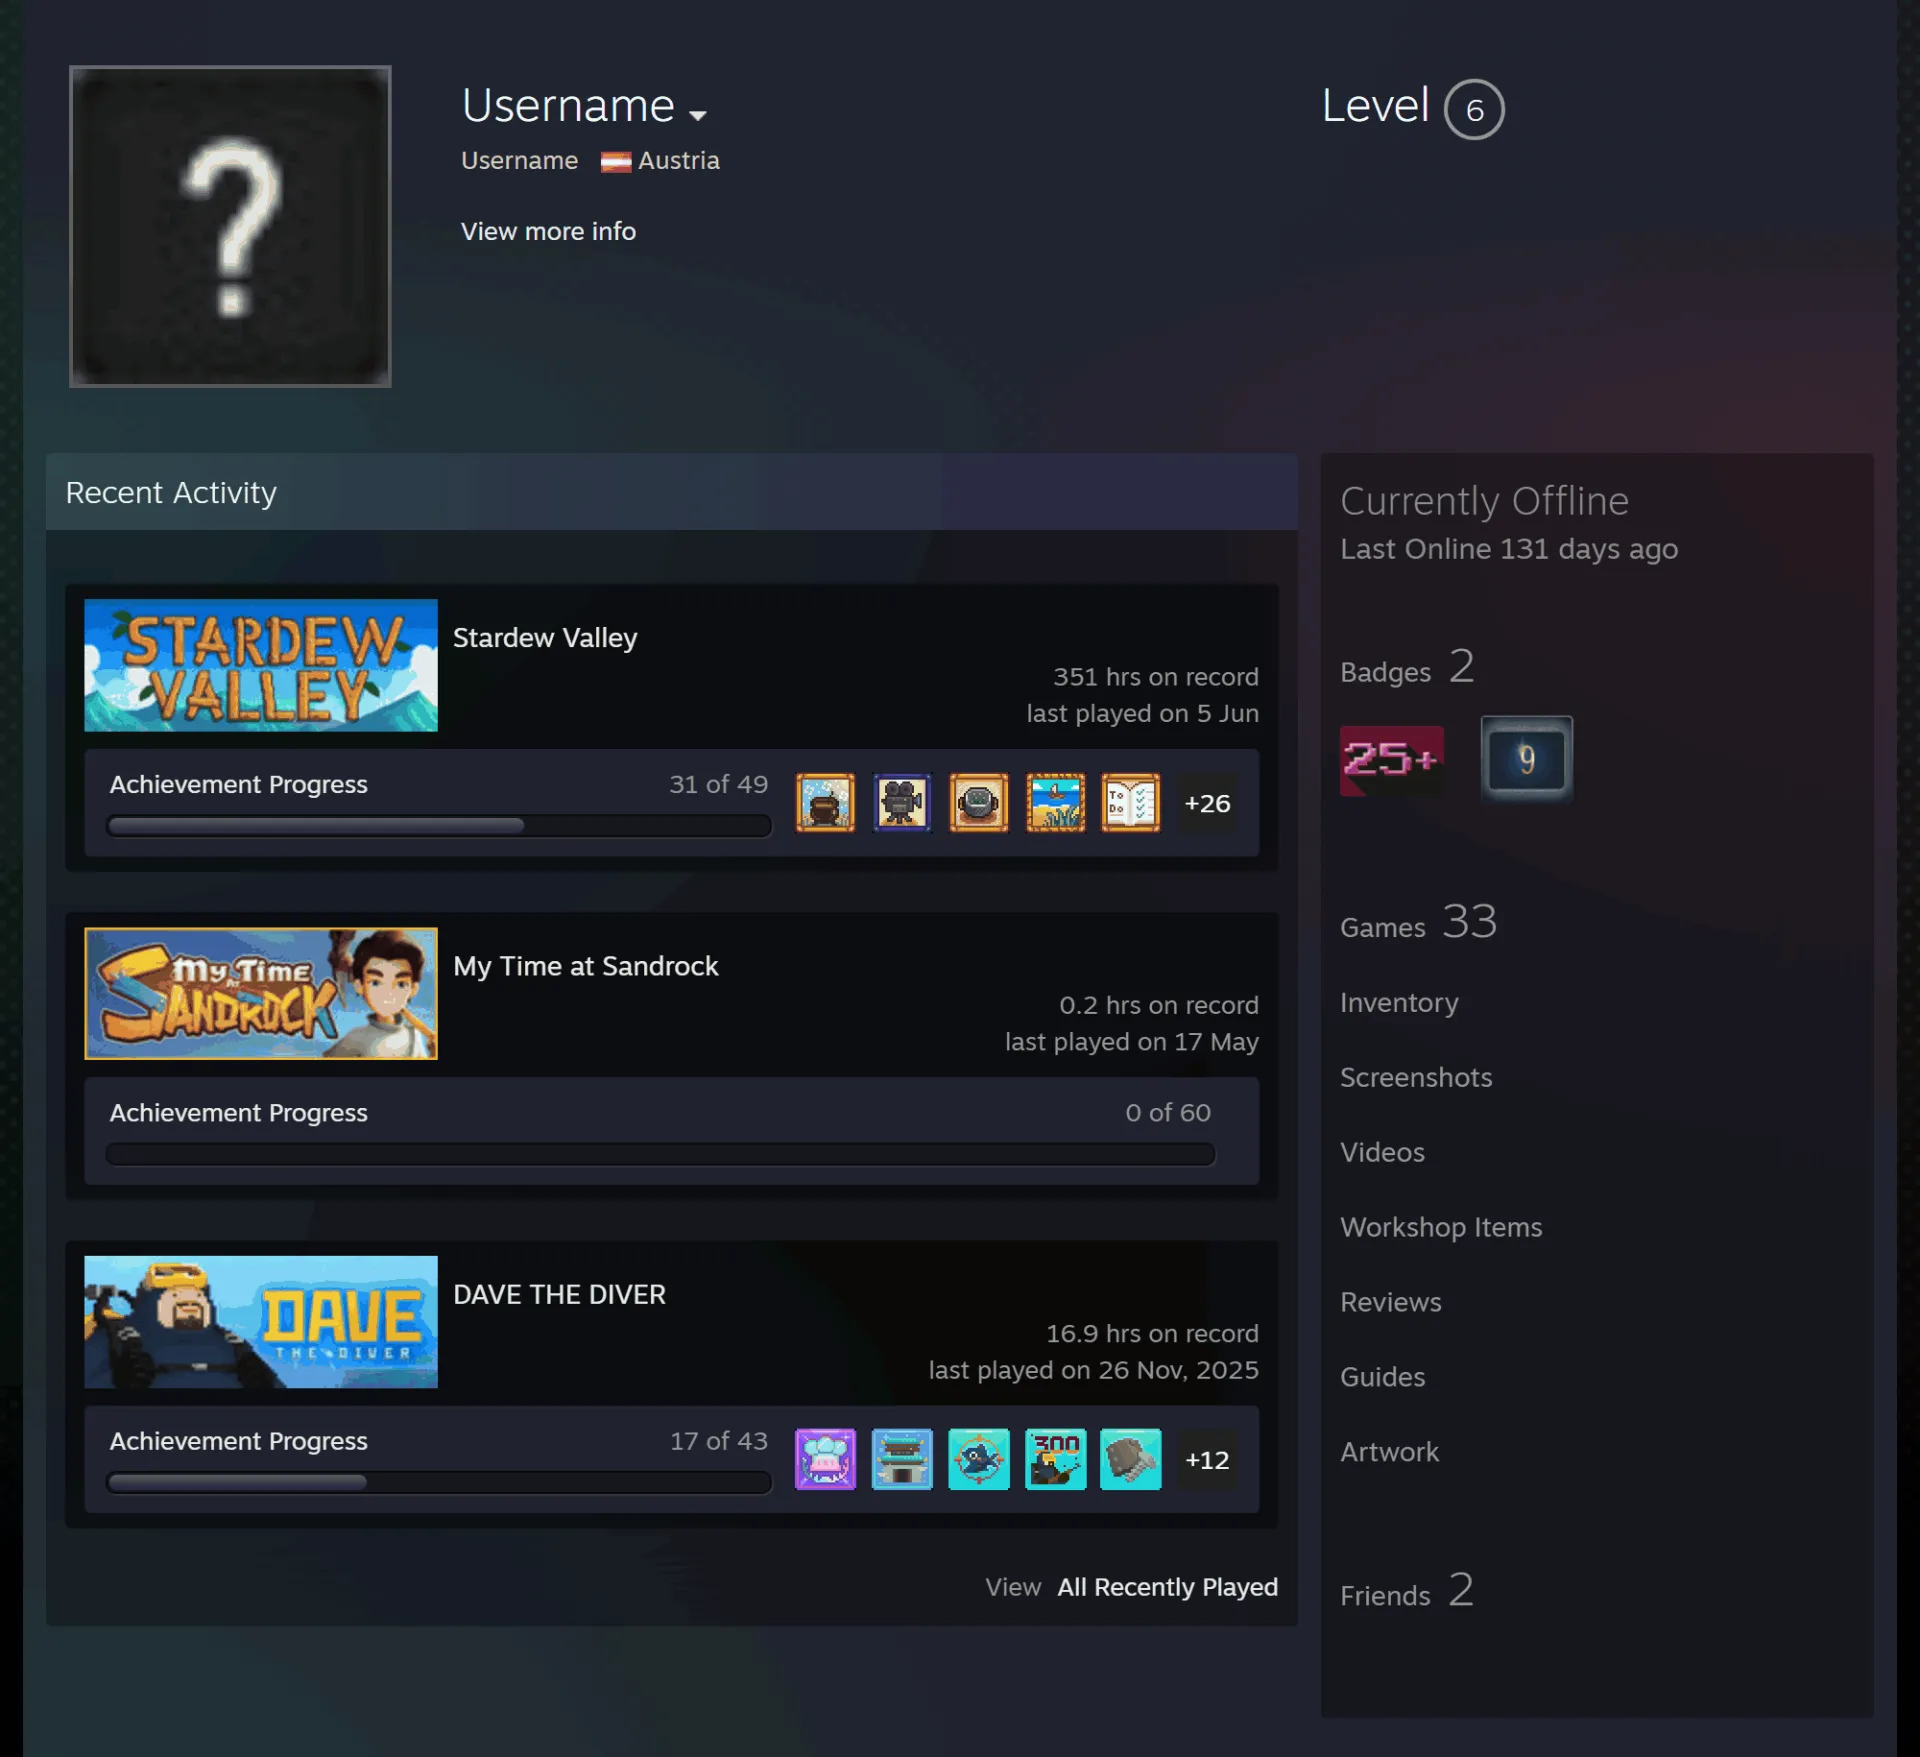1920x1757 pixels.
Task: Click the Stardew Valley to-do book achievement icon
Action: (x=1131, y=803)
